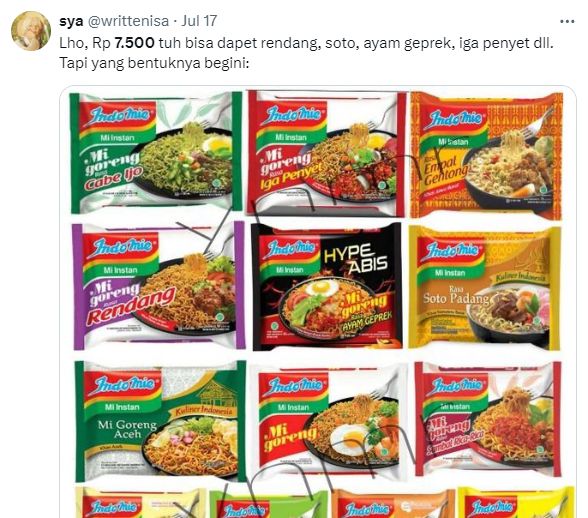Screen dimensions: 588x518
Task: Click the Sambal Rica-Rica noodle package
Action: 488,419
